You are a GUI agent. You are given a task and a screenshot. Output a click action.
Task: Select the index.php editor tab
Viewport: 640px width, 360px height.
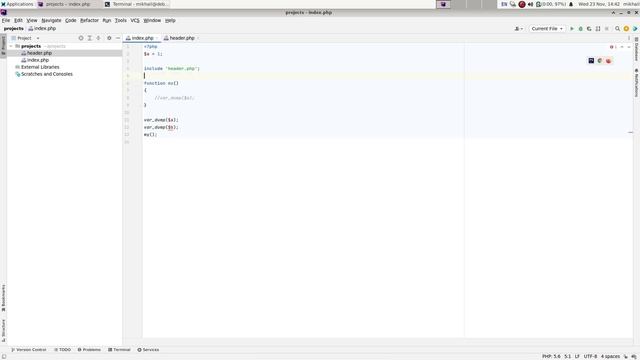(x=142, y=38)
